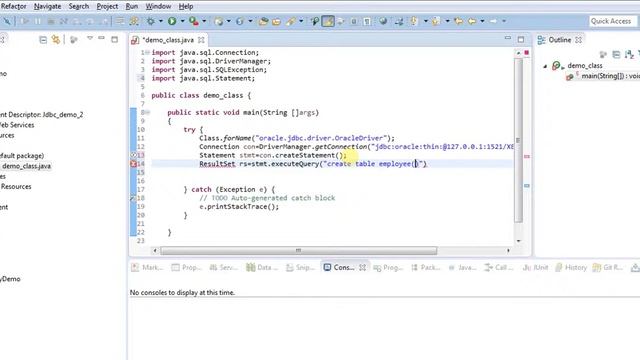Toggle Mark Occurrences highlighted toolbar button
Screen dimensions: 640x360
click(328, 21)
